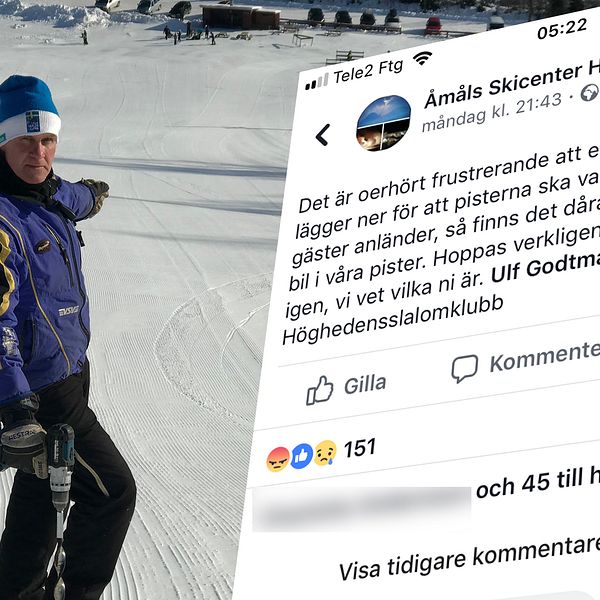Click the Höghedensslalomklubb text in post
Image resolution: width=600 pixels, height=600 pixels.
[393, 320]
